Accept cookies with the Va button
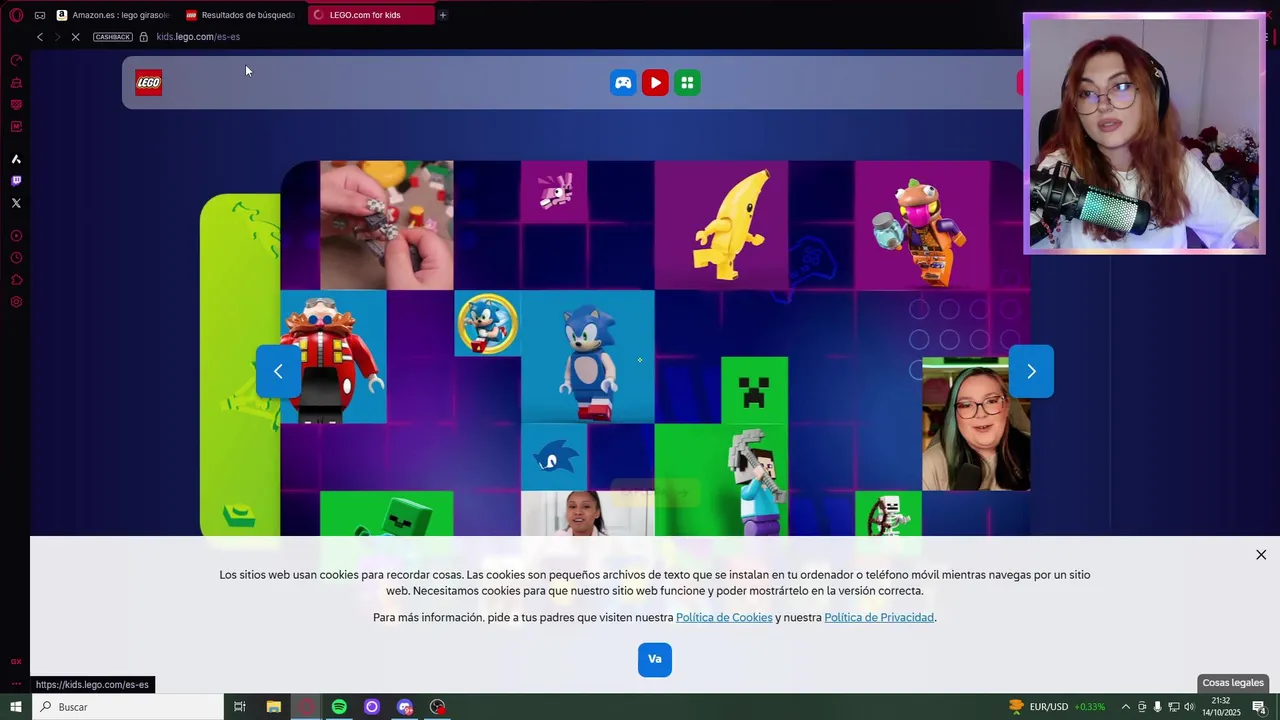This screenshot has width=1280, height=720. [655, 659]
